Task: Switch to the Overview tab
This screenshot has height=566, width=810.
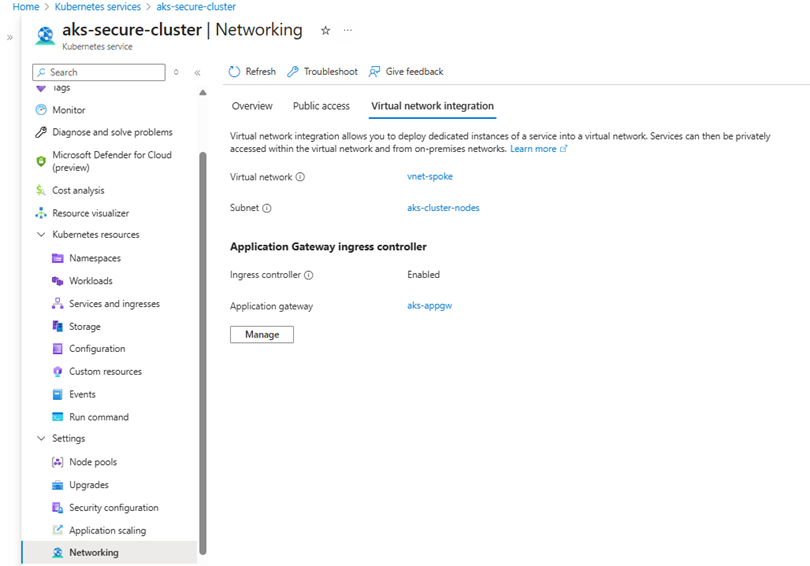Action: pos(252,106)
